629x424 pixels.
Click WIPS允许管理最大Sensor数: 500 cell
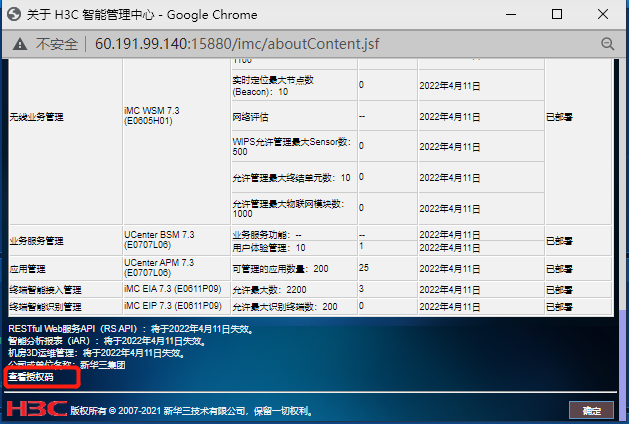pyautogui.click(x=294, y=146)
